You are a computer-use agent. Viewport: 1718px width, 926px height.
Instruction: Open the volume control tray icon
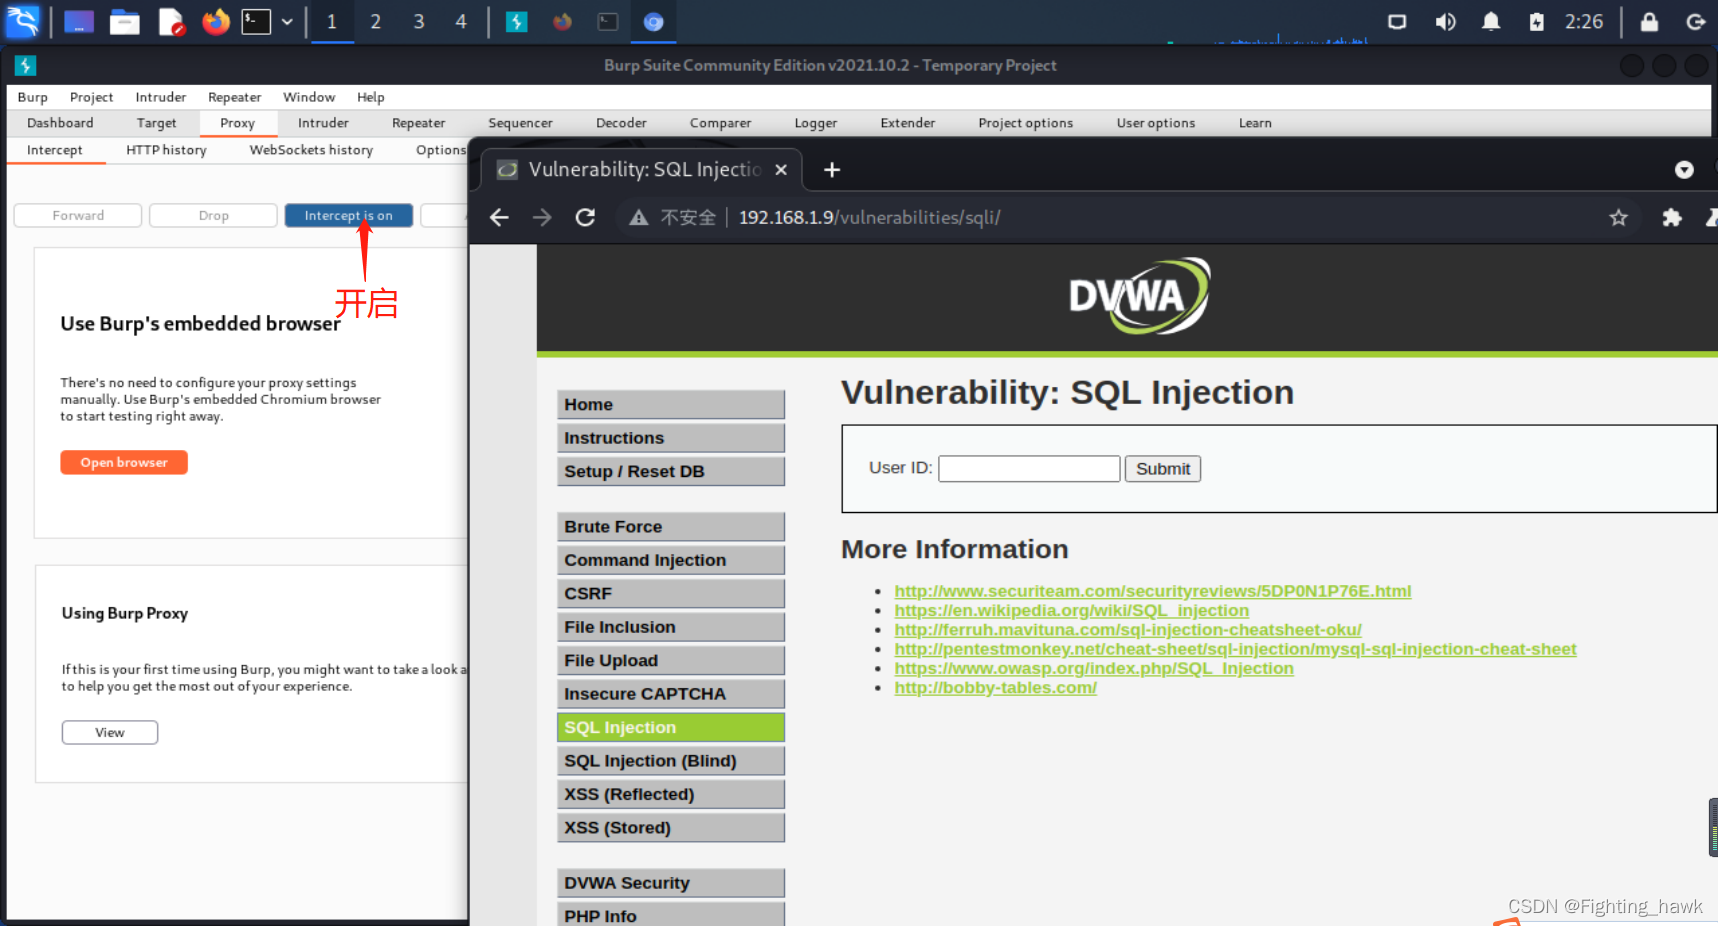1445,22
